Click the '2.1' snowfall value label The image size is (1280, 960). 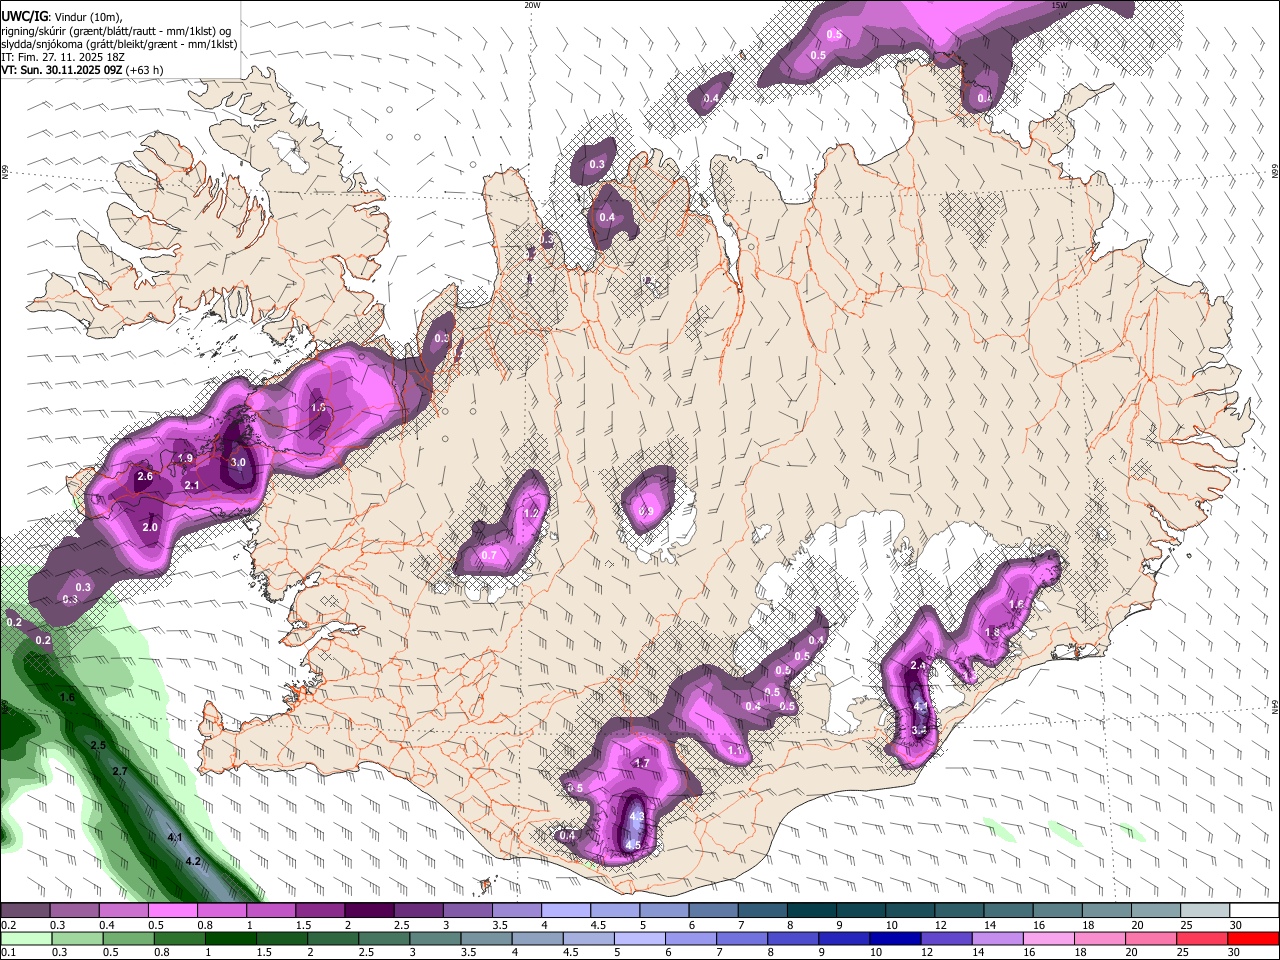click(x=193, y=486)
